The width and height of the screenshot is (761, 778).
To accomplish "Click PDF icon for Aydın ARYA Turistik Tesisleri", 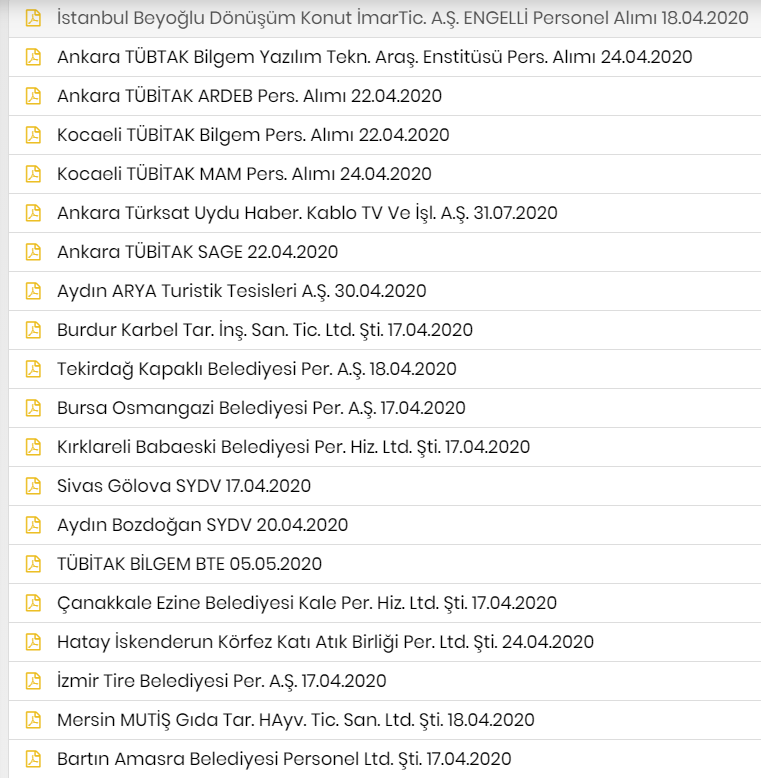I will [x=33, y=290].
